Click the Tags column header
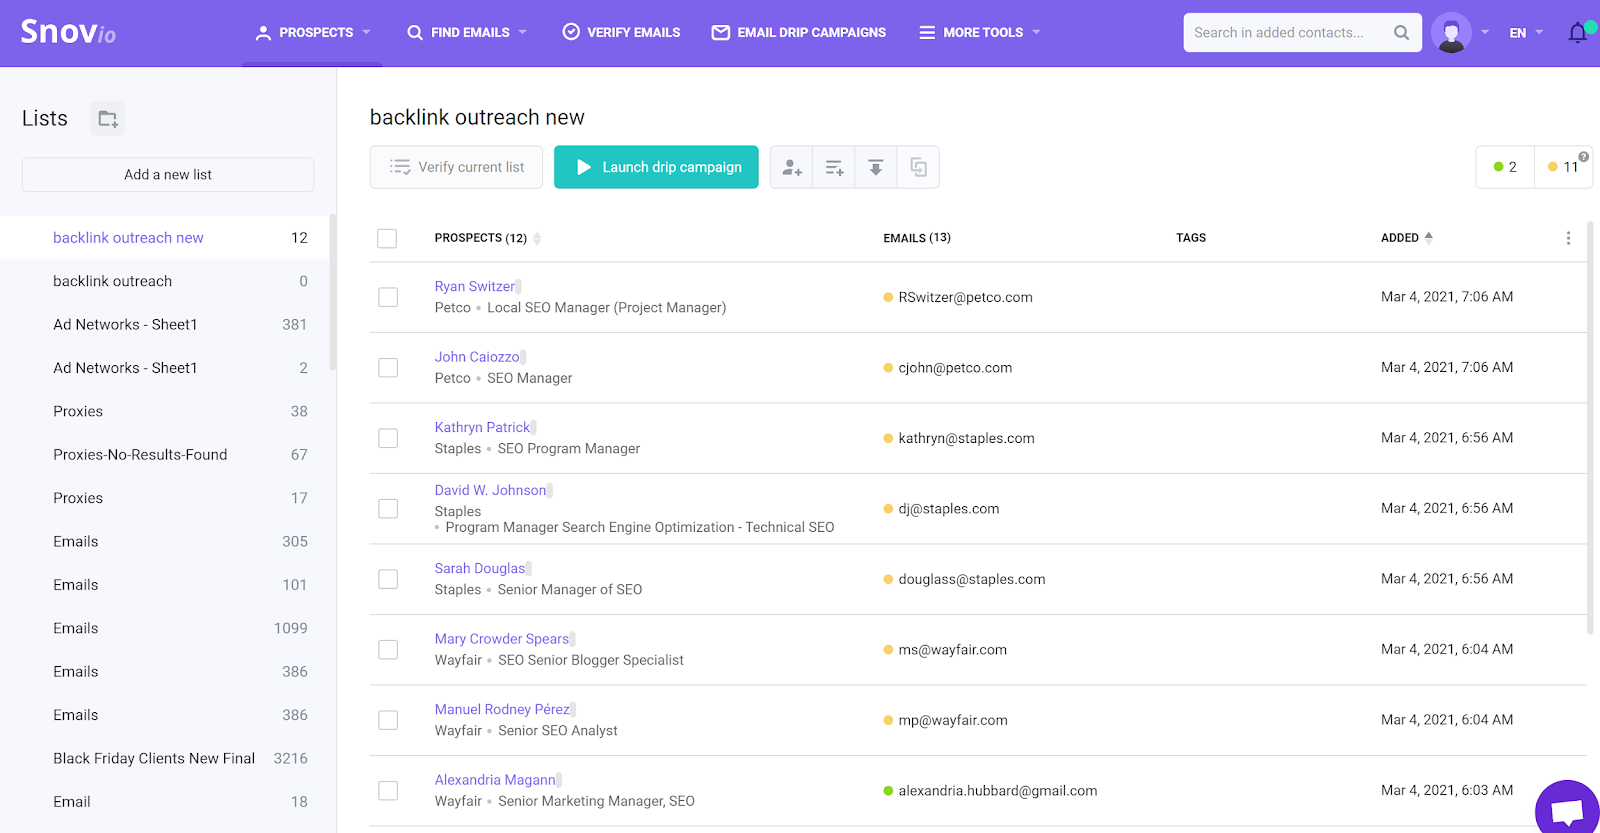This screenshot has width=1600, height=833. (x=1191, y=238)
